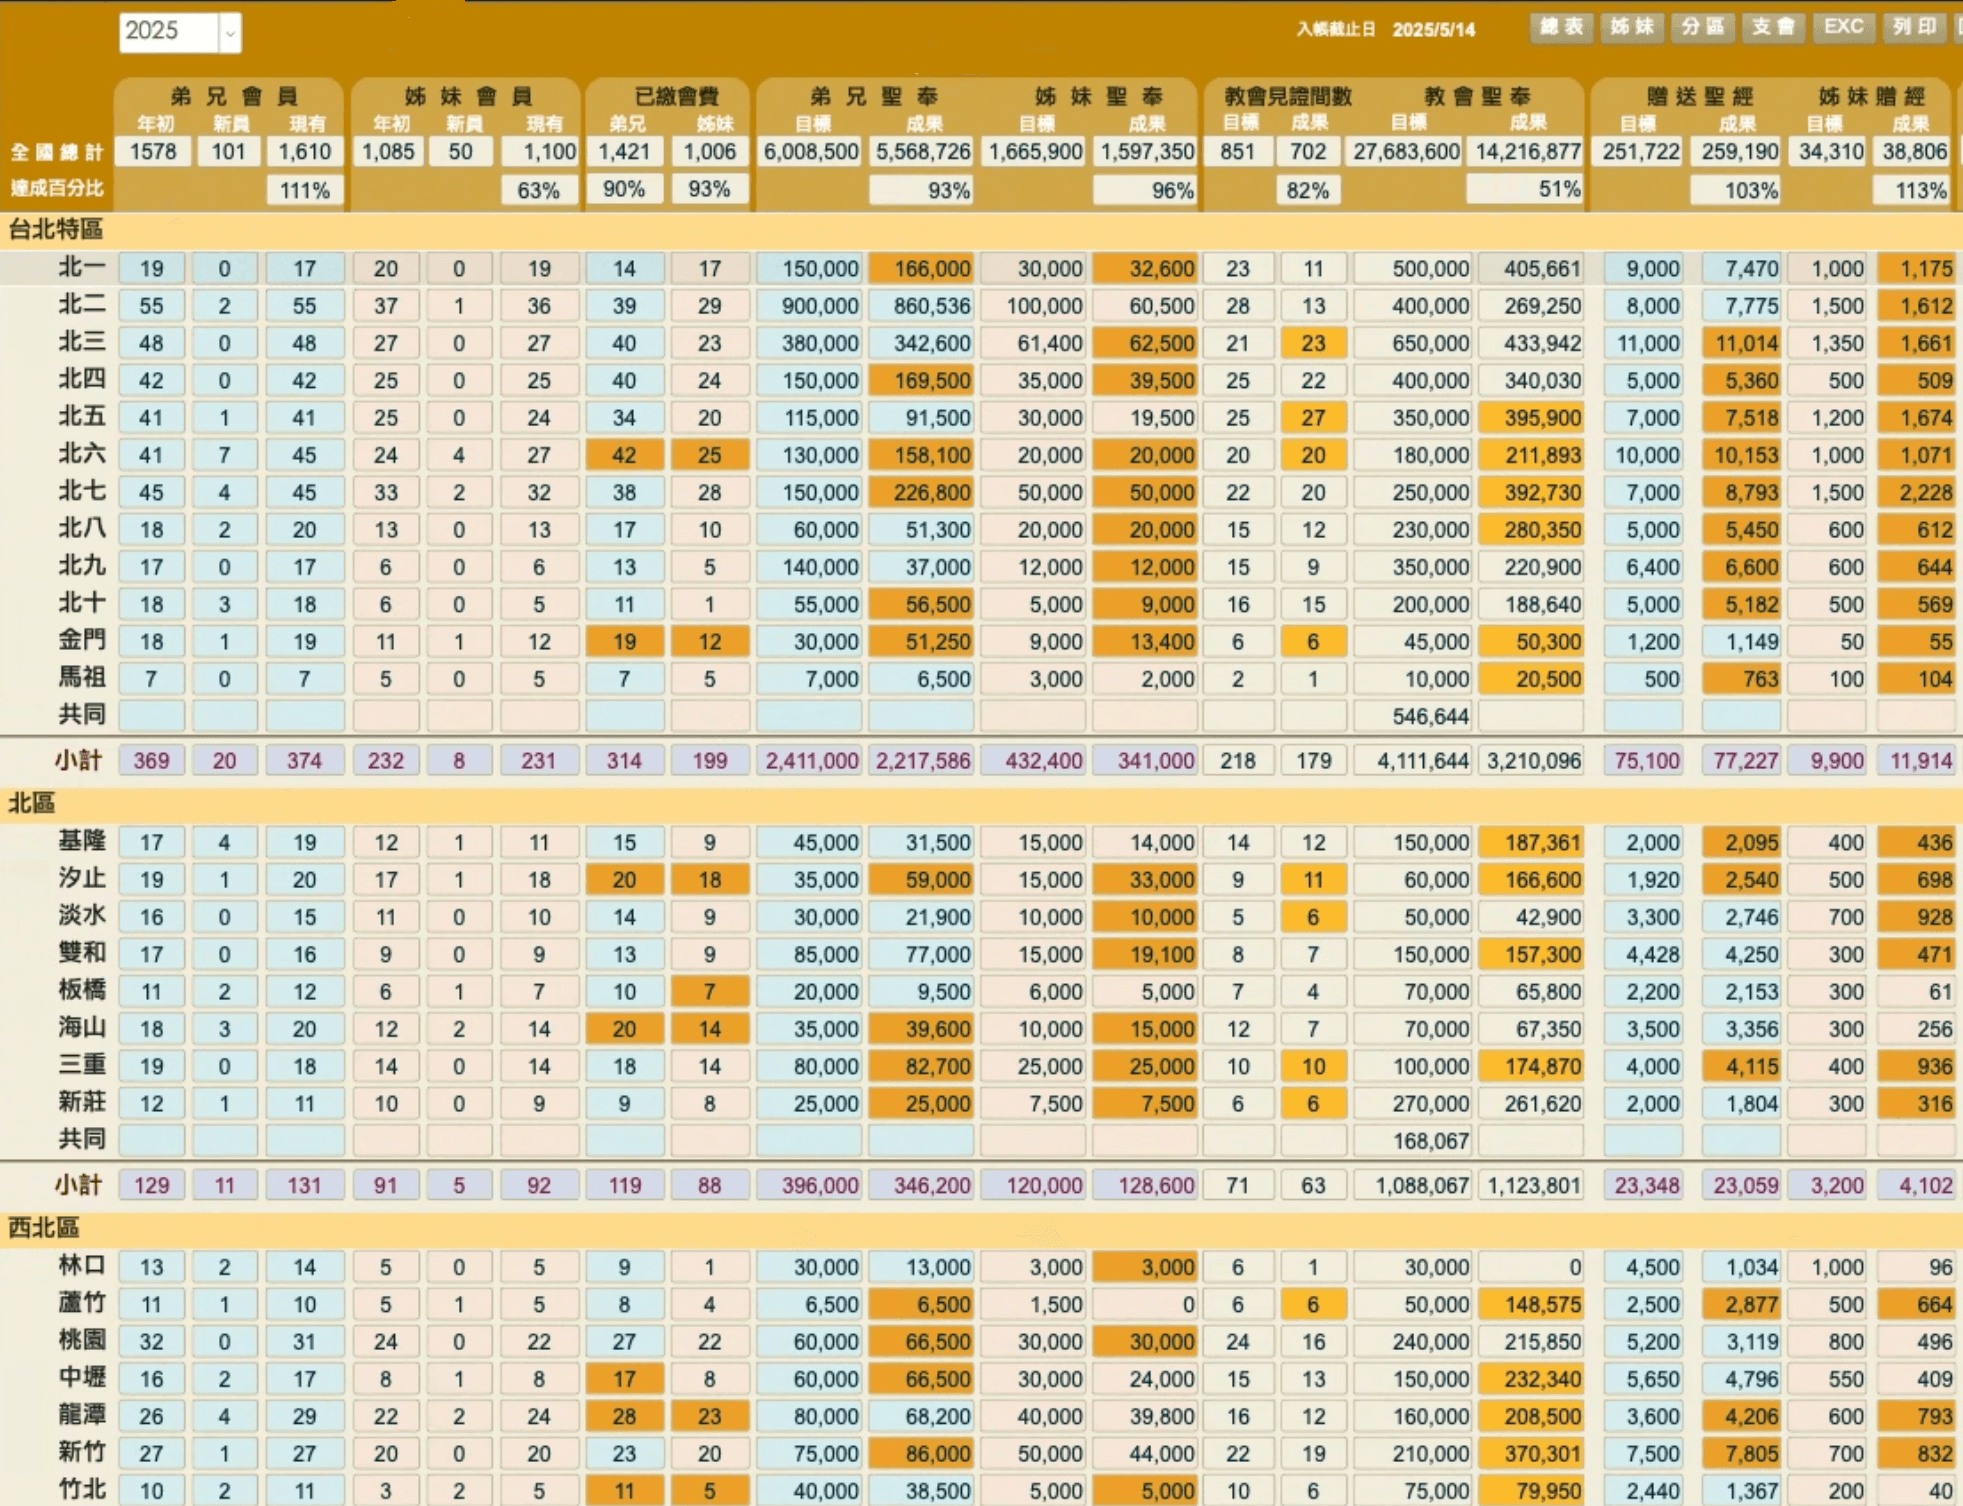1963x1506 pixels.
Task: Select the highlighted 166,000 cell in 北一 row
Action: pos(921,268)
